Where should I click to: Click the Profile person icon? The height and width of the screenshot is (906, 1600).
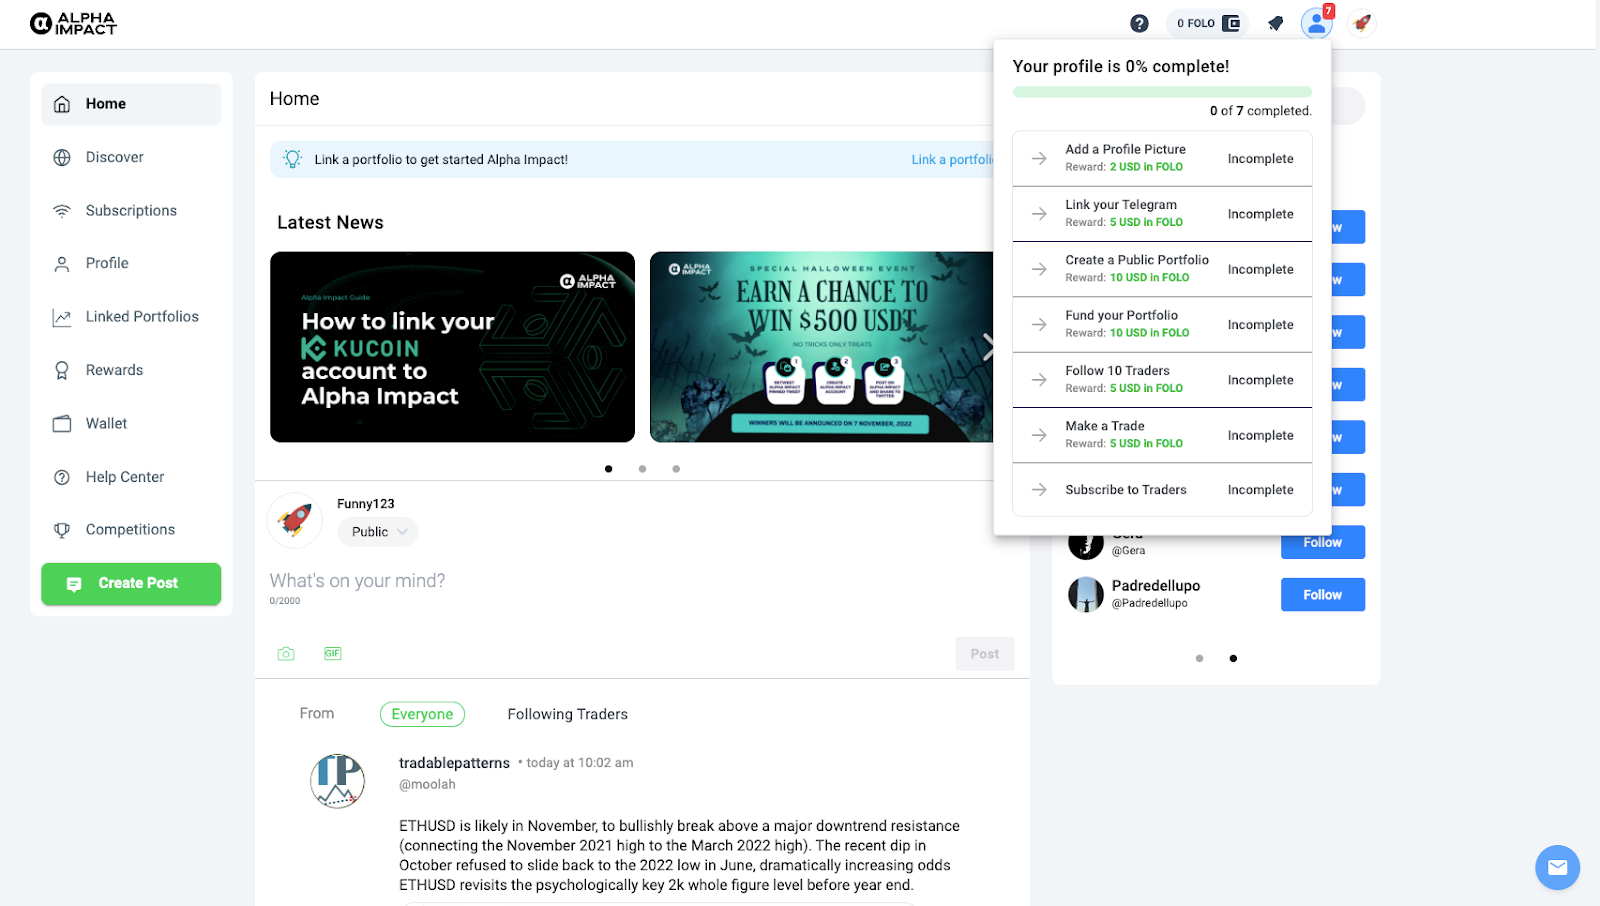coord(62,264)
